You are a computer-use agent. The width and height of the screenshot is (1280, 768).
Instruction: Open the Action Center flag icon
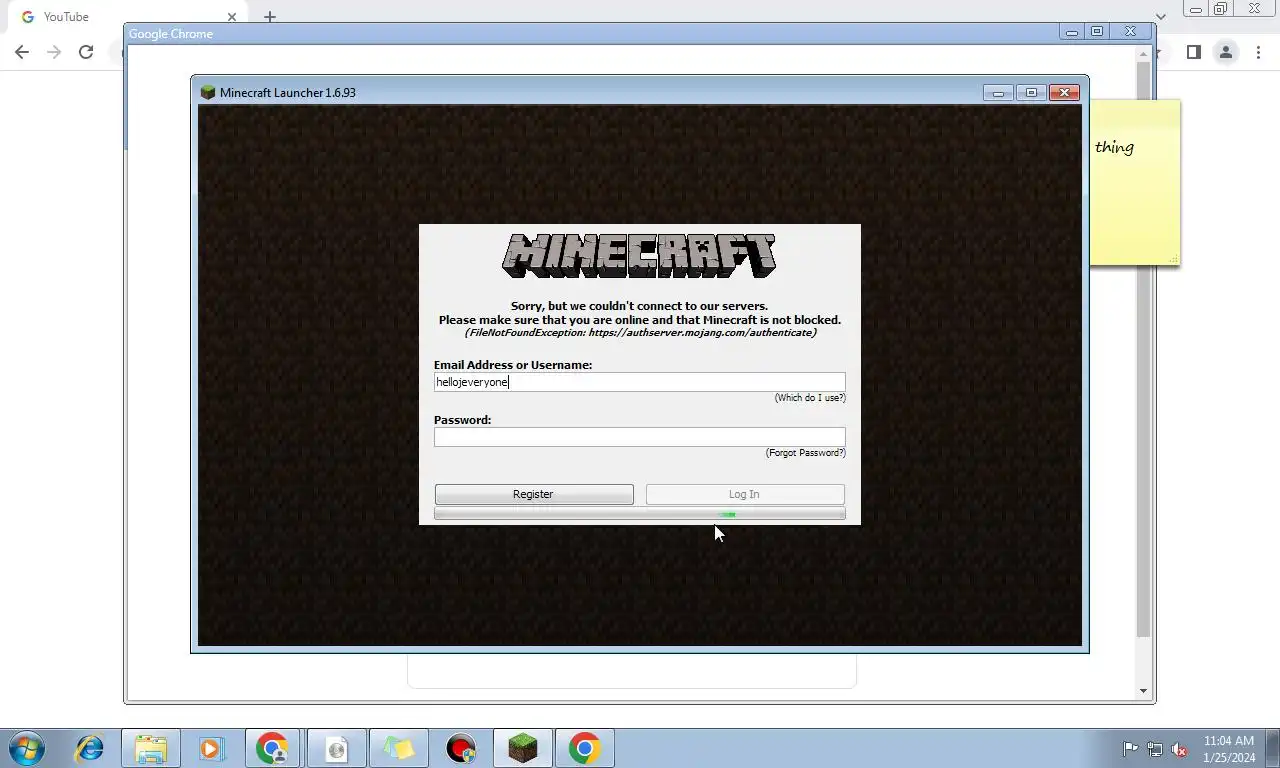click(x=1130, y=748)
